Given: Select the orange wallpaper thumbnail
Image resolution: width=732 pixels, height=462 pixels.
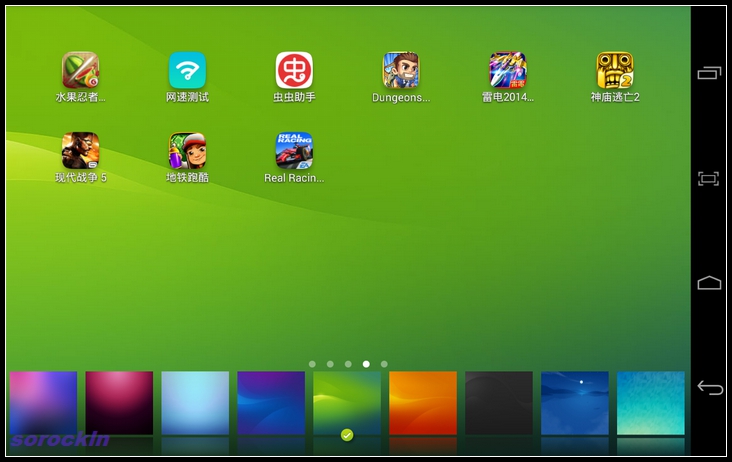Looking at the screenshot, I should [423, 403].
